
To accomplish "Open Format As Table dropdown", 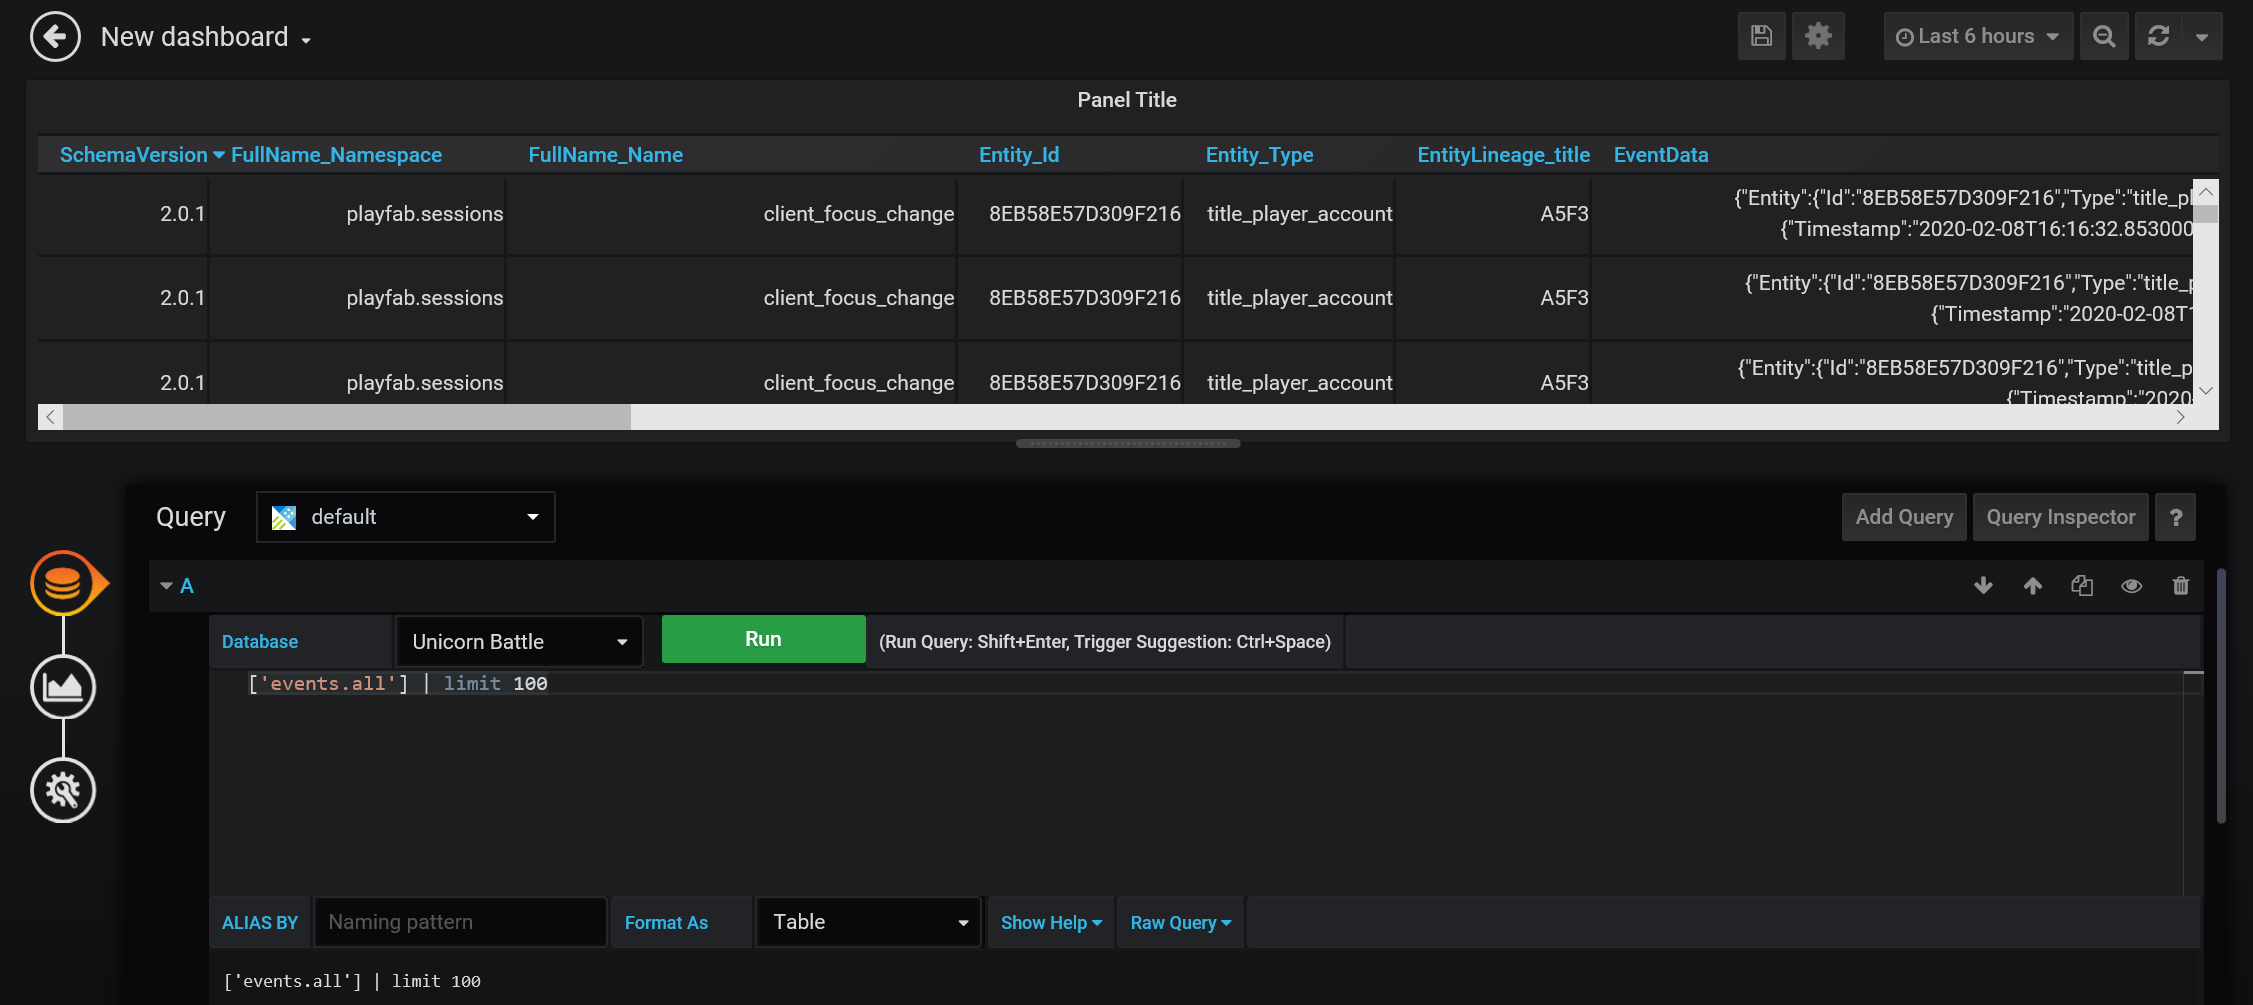I will pos(868,922).
